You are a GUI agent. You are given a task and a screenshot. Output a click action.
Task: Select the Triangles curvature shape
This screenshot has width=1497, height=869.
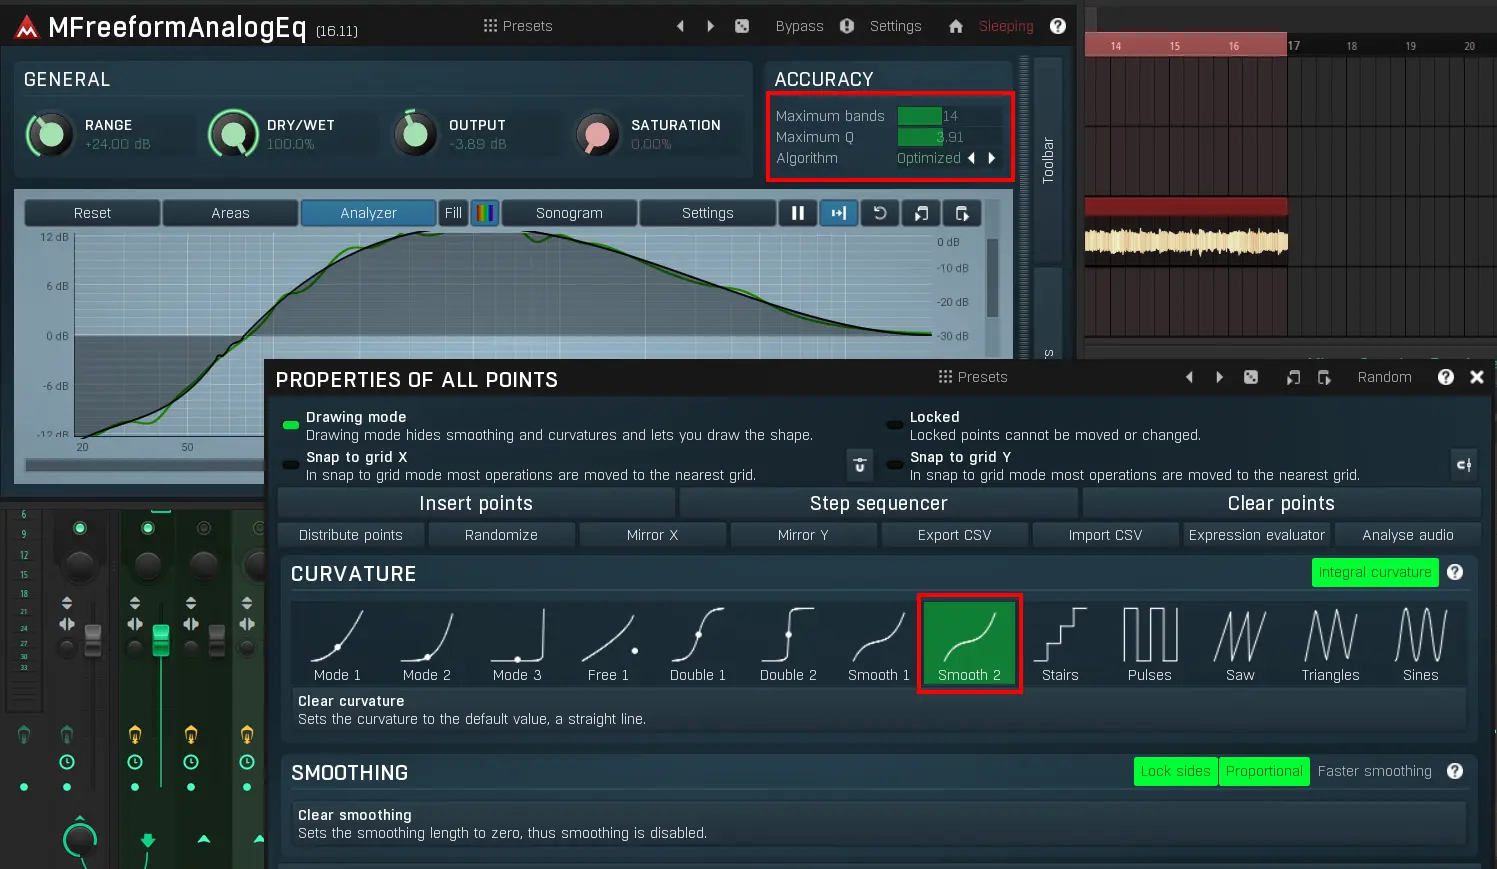pyautogui.click(x=1330, y=645)
